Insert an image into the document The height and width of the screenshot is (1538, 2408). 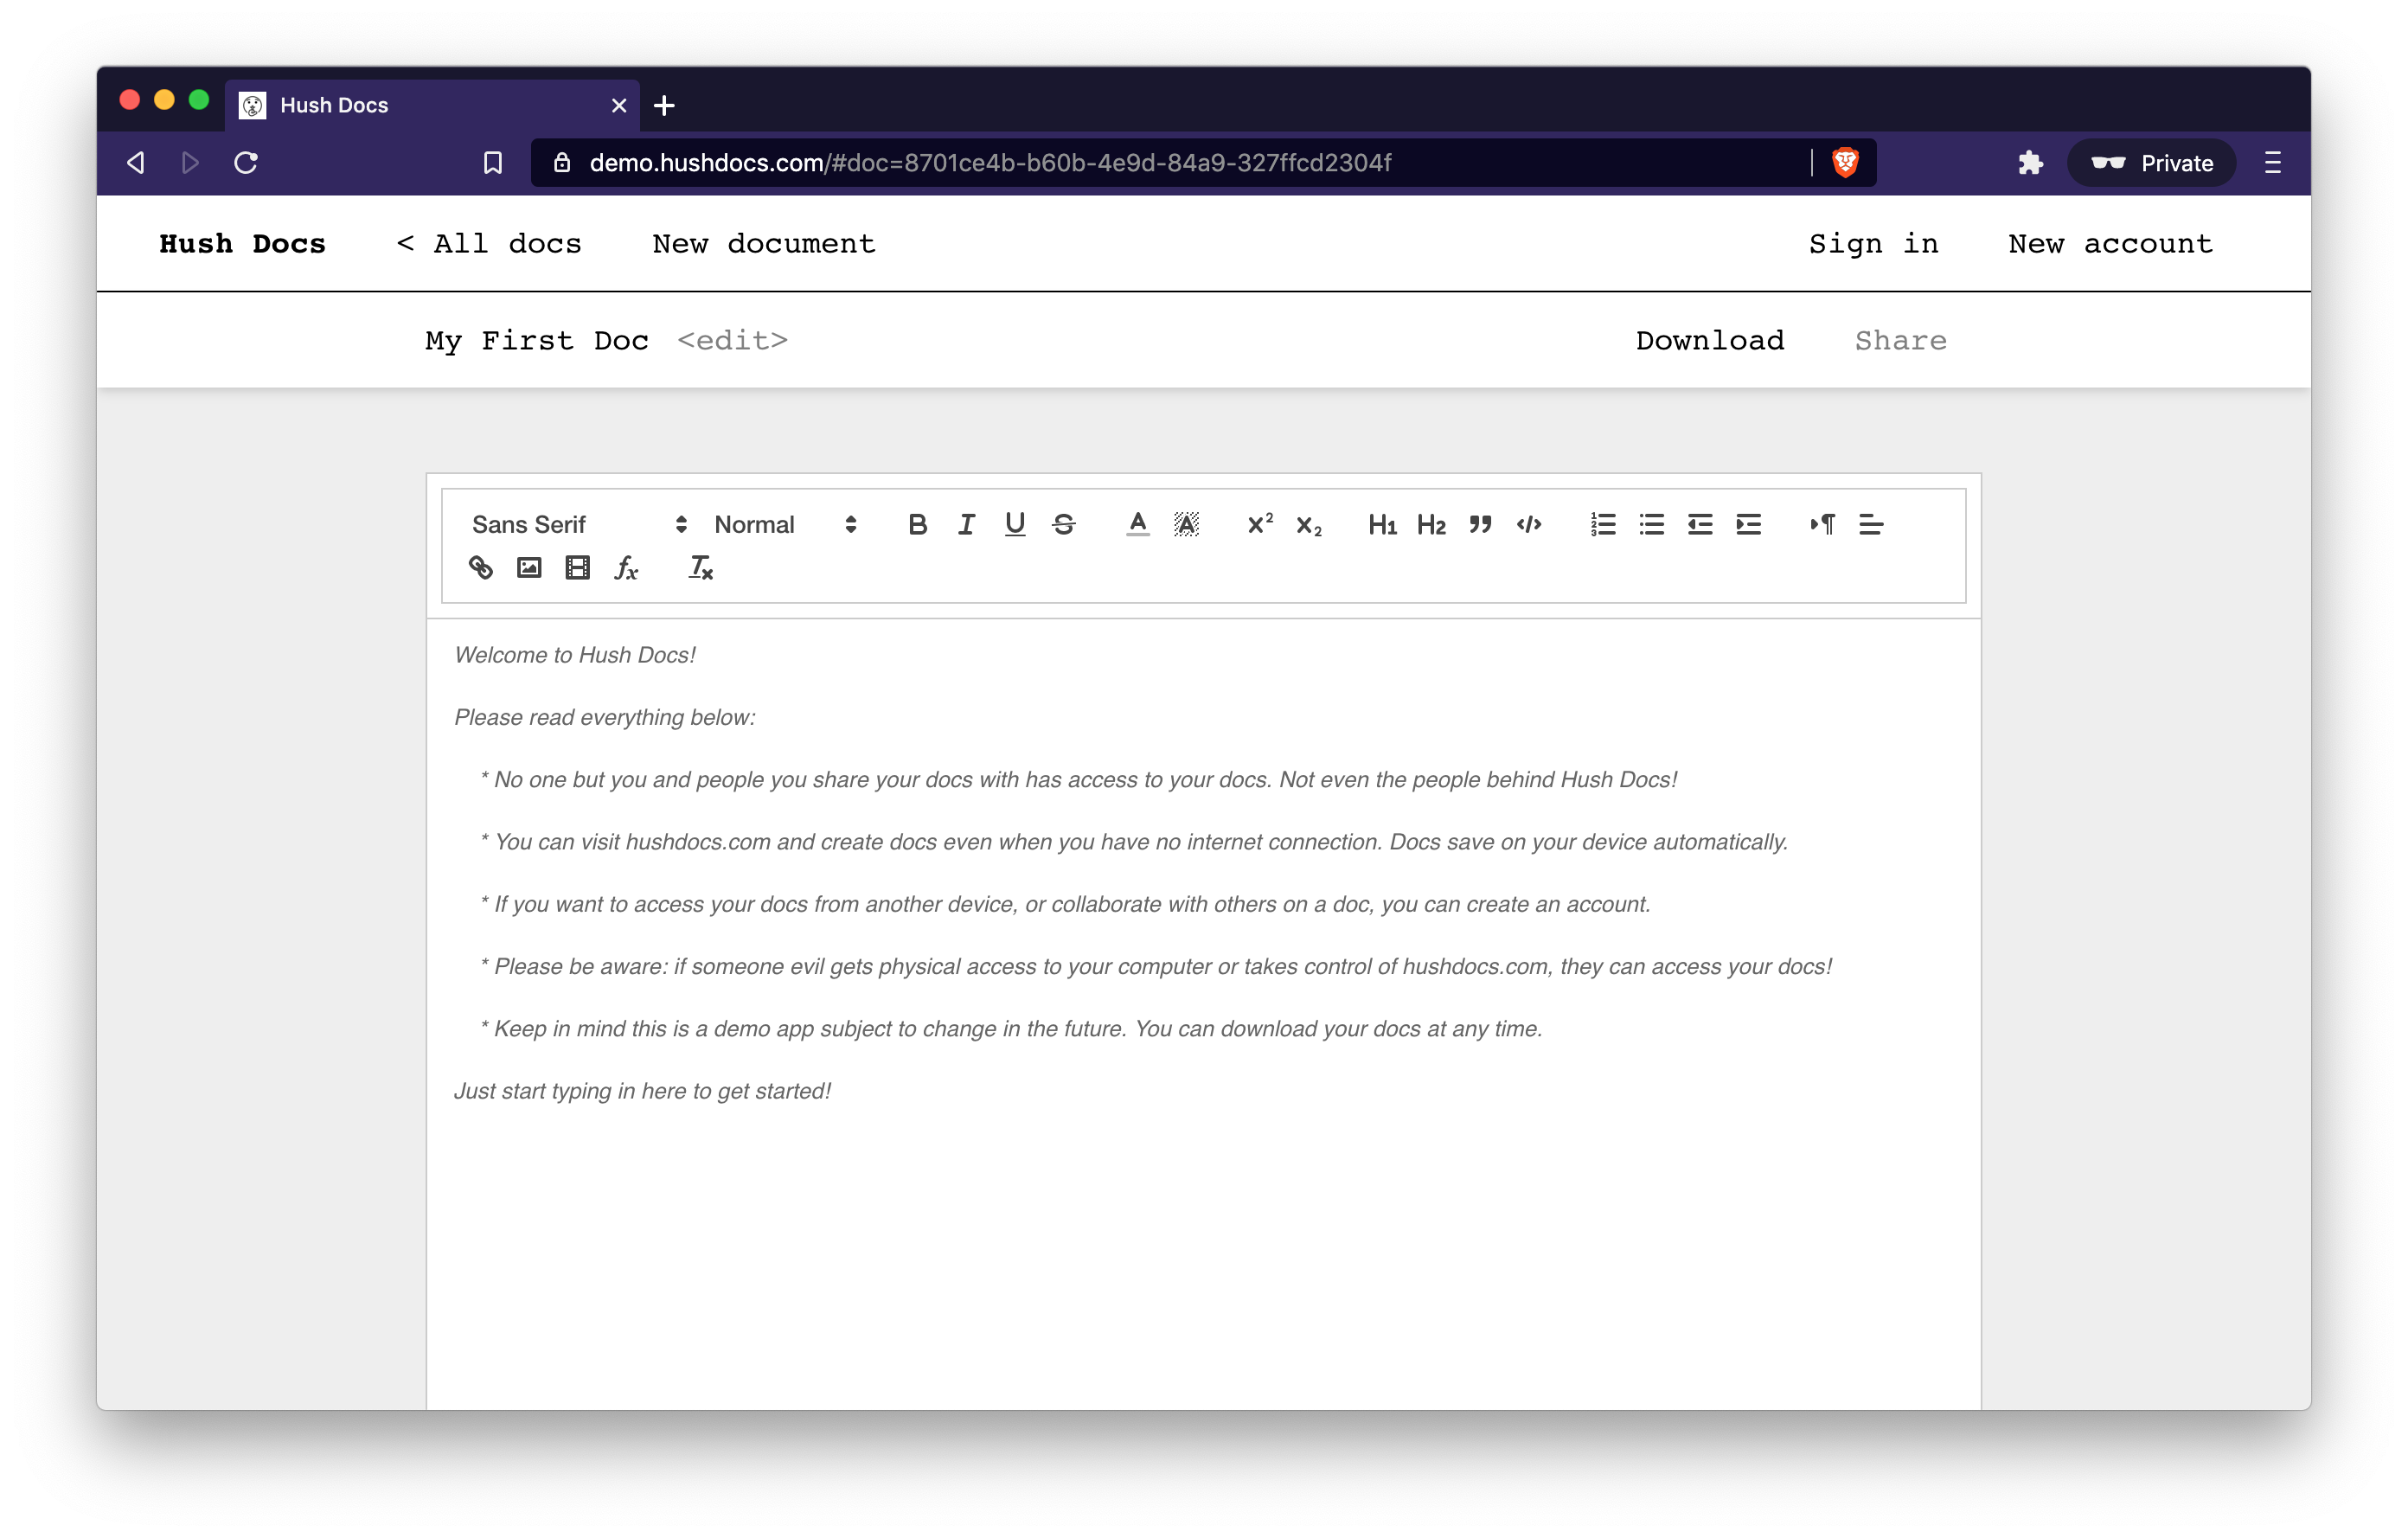(x=529, y=568)
